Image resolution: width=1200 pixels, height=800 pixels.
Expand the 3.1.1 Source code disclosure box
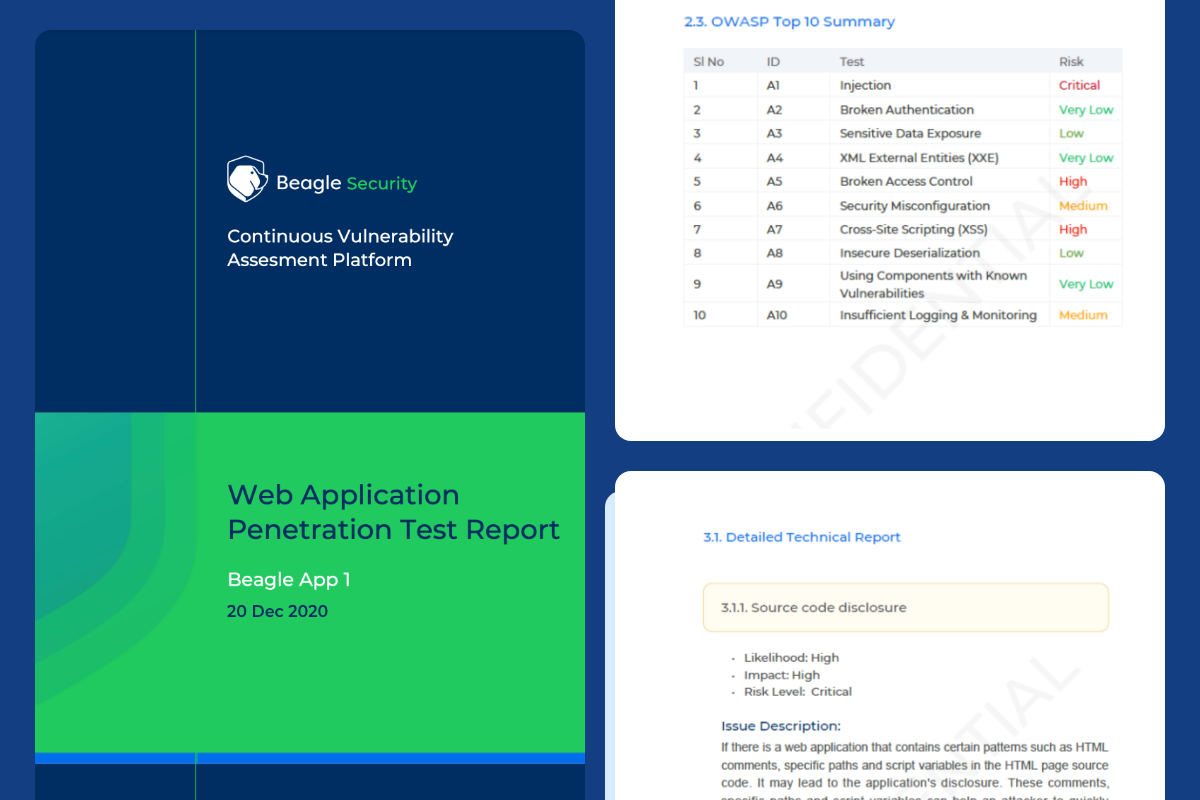pyautogui.click(x=905, y=607)
